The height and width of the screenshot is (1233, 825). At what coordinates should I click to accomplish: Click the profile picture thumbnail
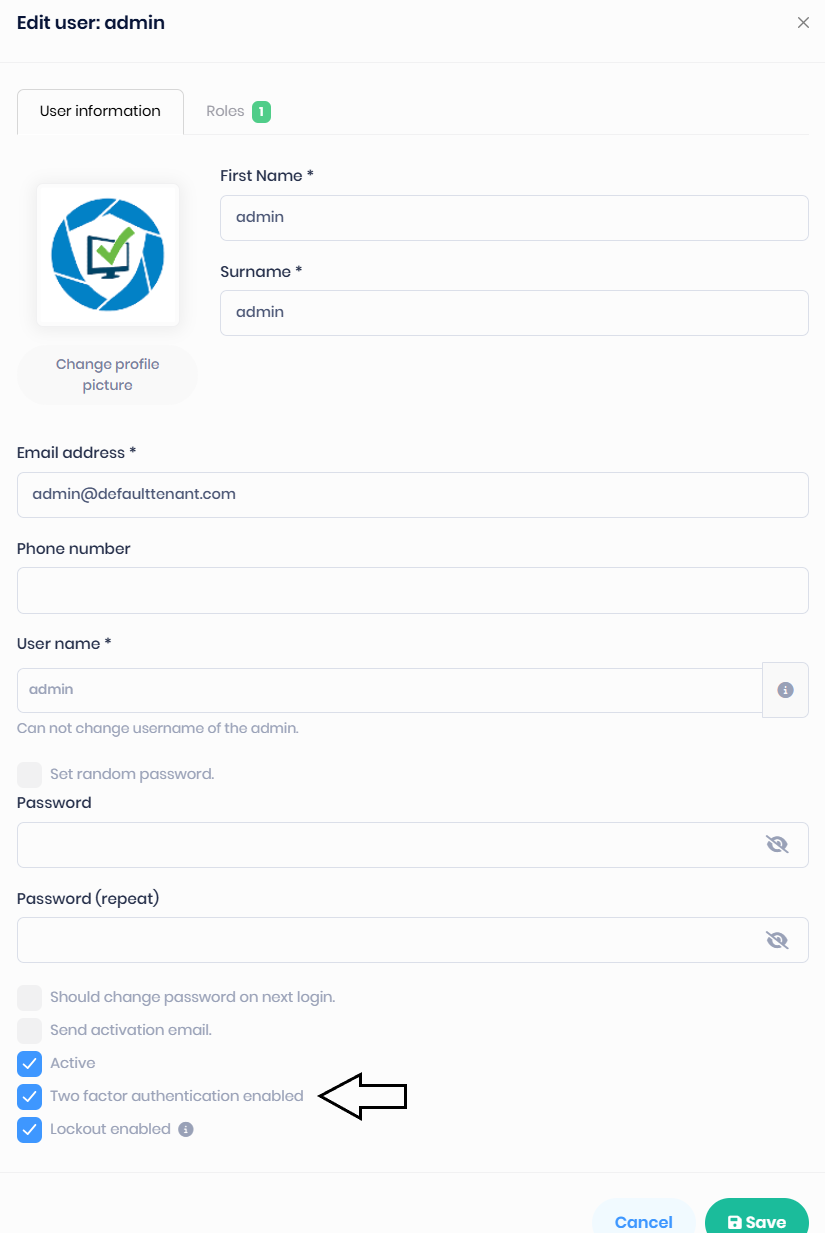[108, 255]
